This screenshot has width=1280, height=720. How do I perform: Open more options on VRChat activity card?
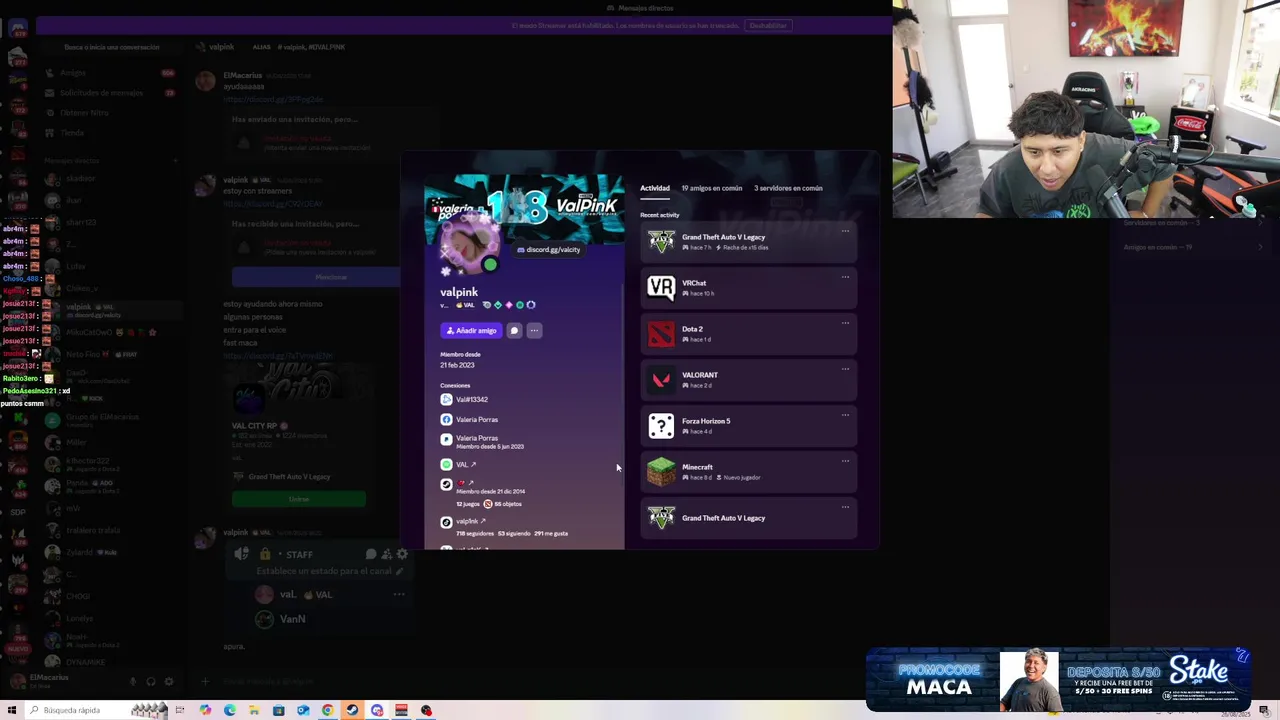(845, 277)
